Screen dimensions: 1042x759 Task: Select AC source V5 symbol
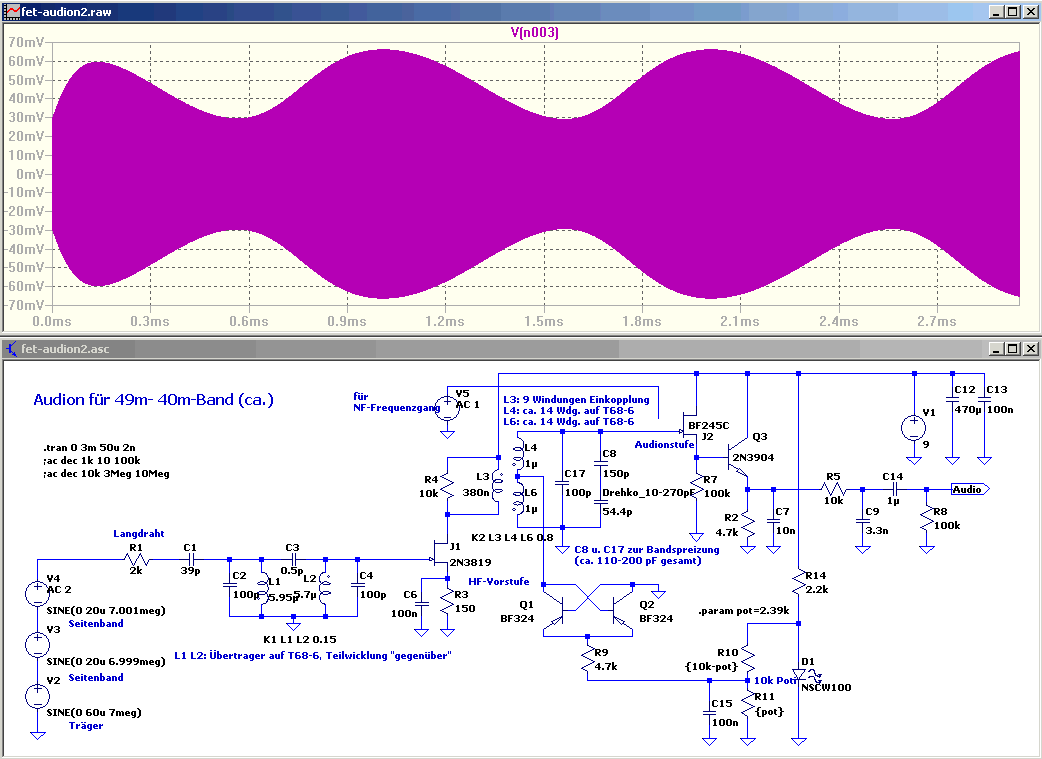click(447, 407)
